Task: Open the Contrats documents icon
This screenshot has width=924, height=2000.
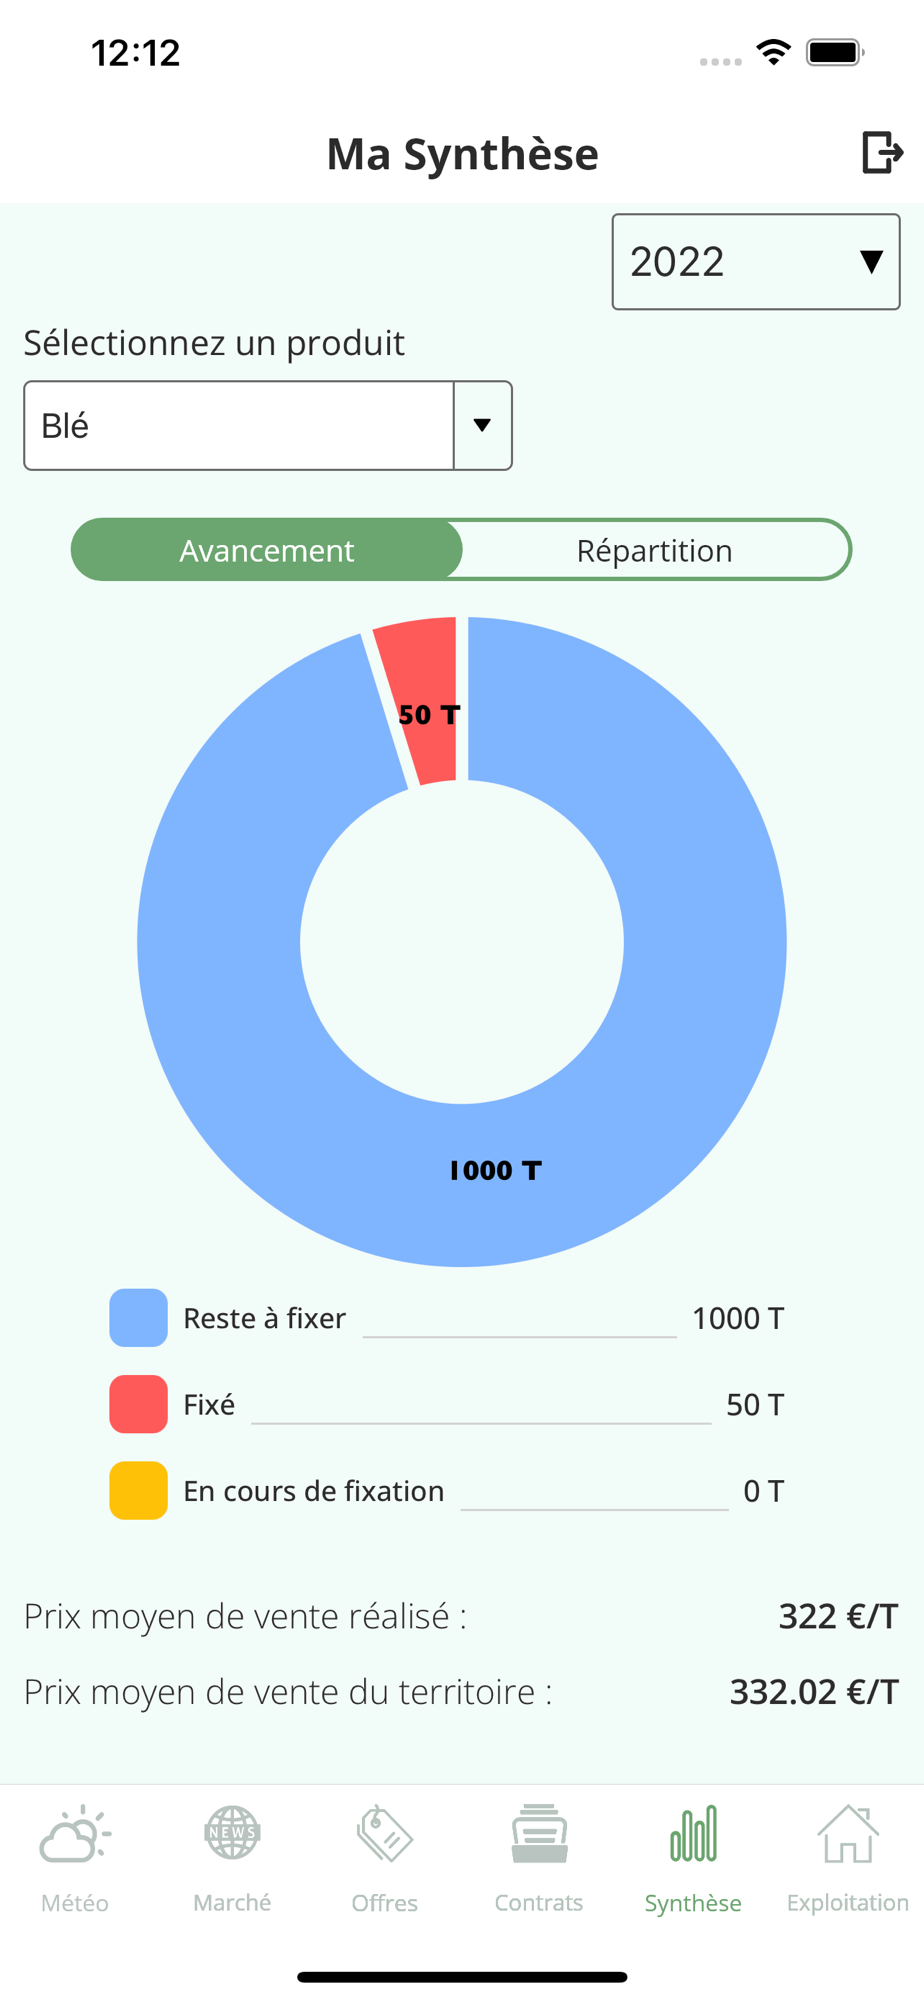Action: [539, 1834]
